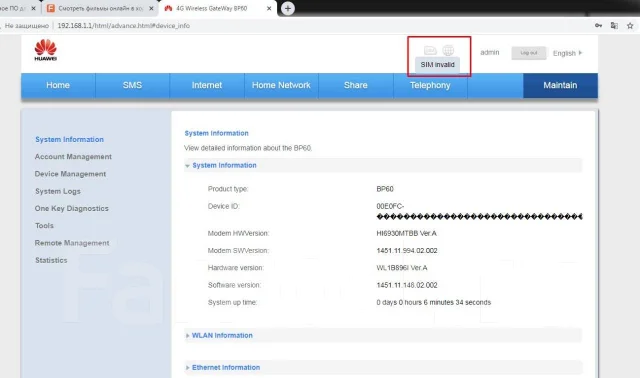Open One Key Diagnostics in sidebar
Viewport: 640px width, 378px height.
pyautogui.click(x=71, y=208)
